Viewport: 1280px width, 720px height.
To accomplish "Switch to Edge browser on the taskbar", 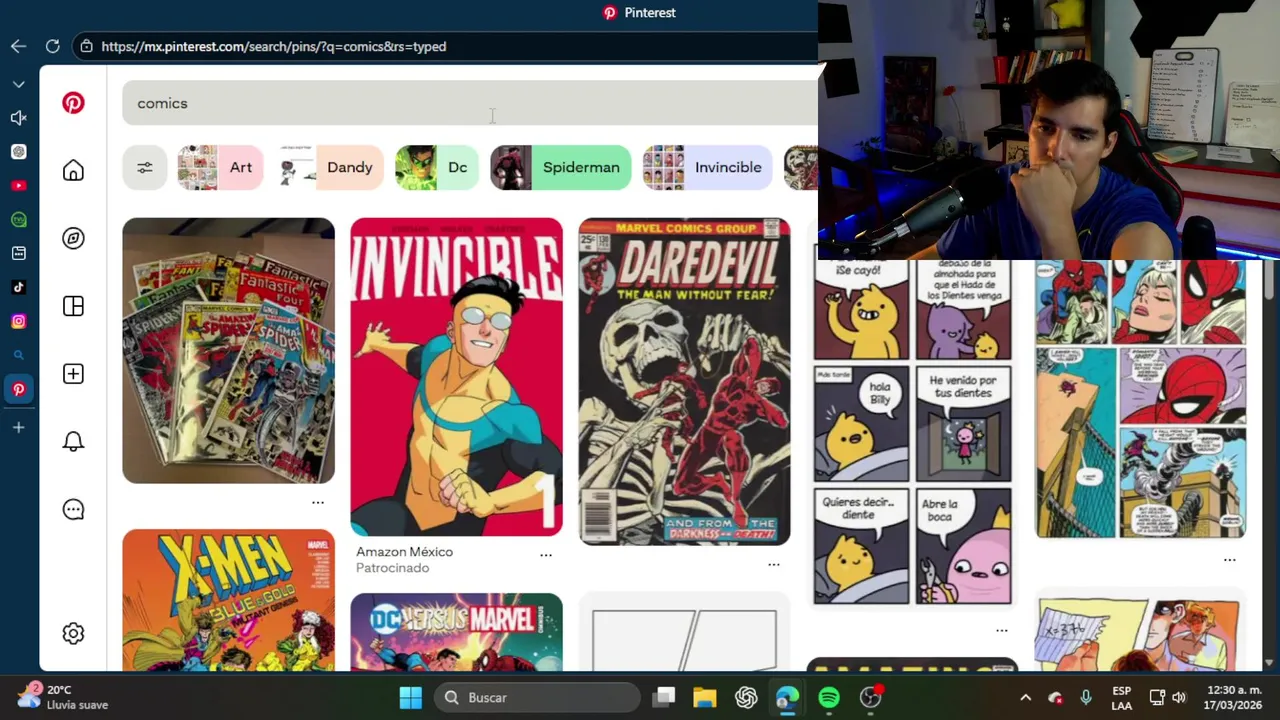I will (x=787, y=697).
